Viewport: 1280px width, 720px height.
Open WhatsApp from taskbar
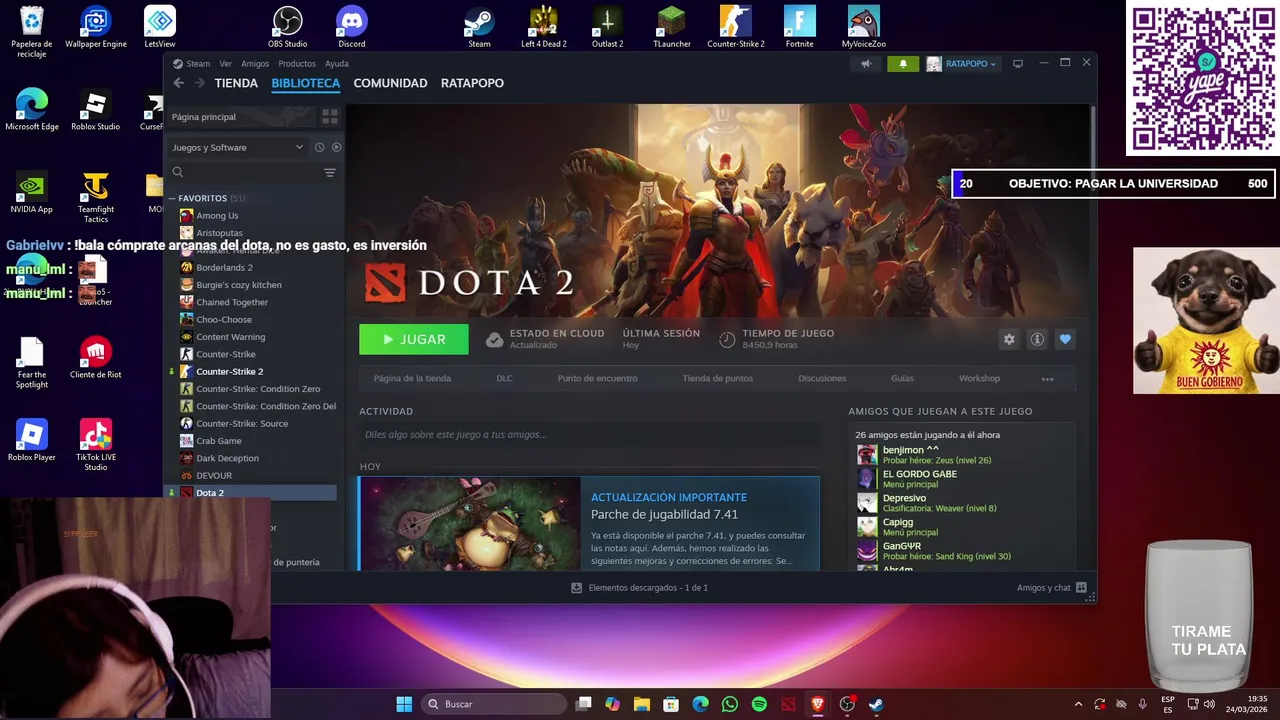pos(730,704)
